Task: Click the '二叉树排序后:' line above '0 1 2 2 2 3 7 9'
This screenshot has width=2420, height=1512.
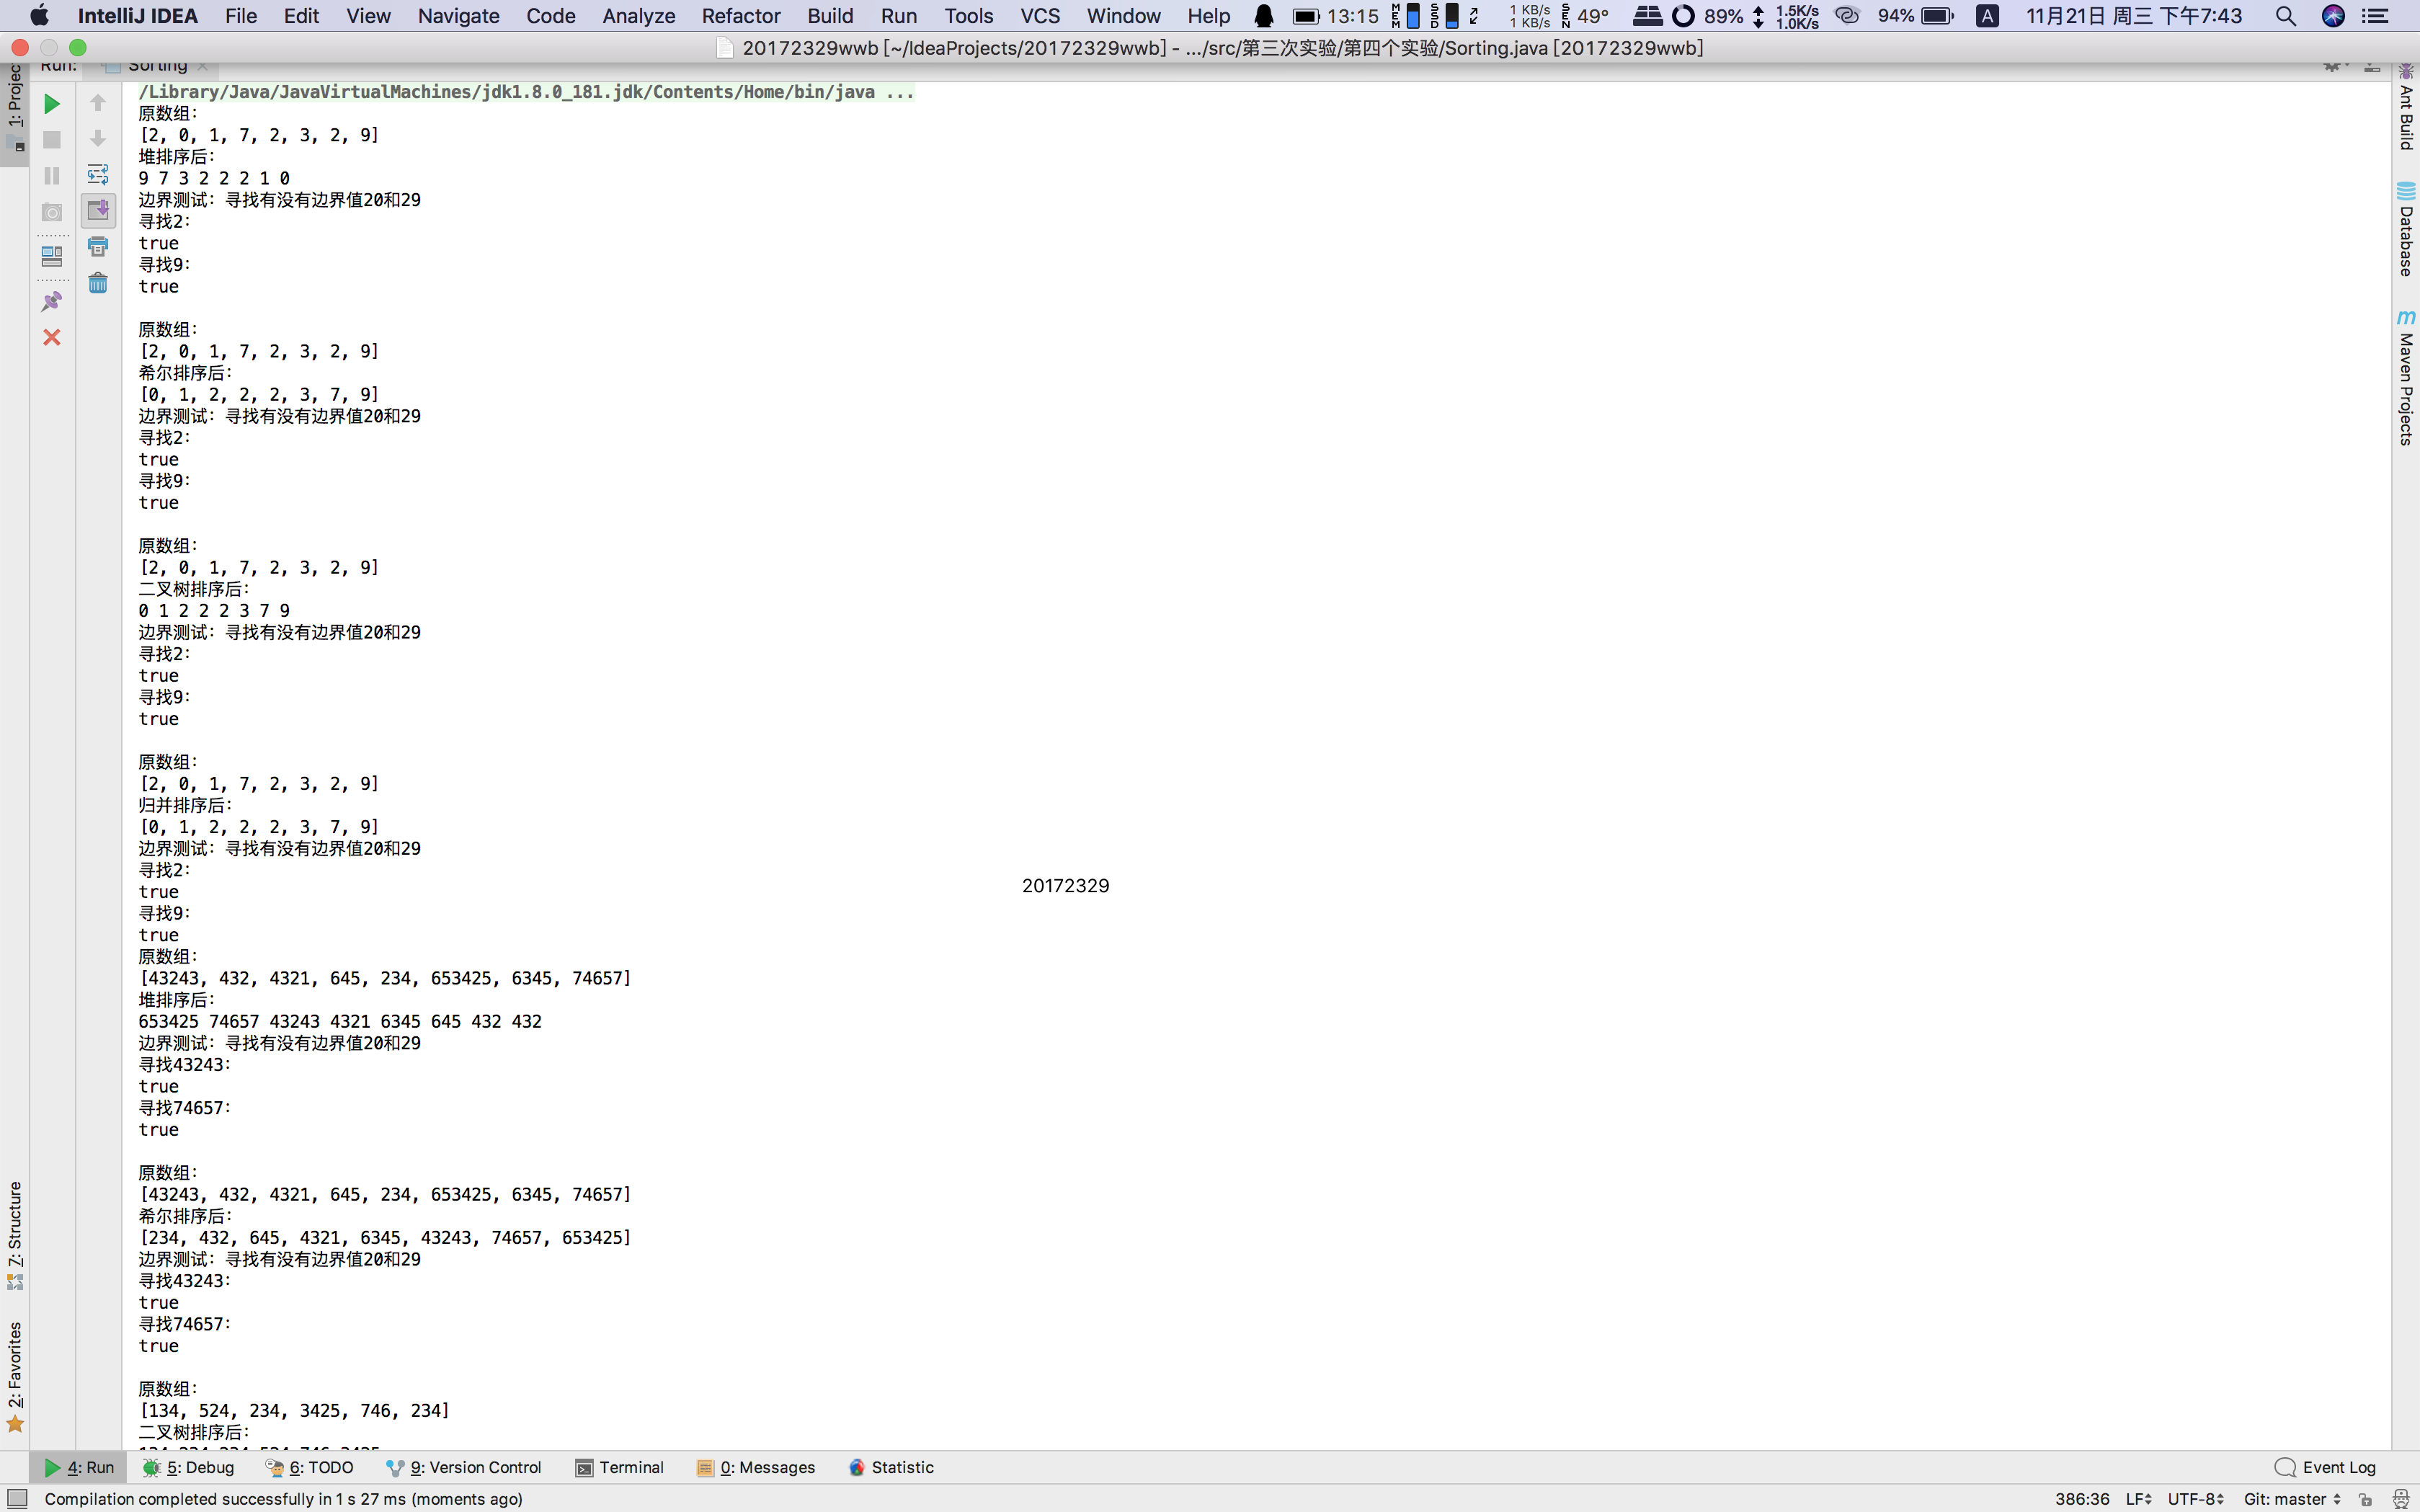Action: point(194,589)
